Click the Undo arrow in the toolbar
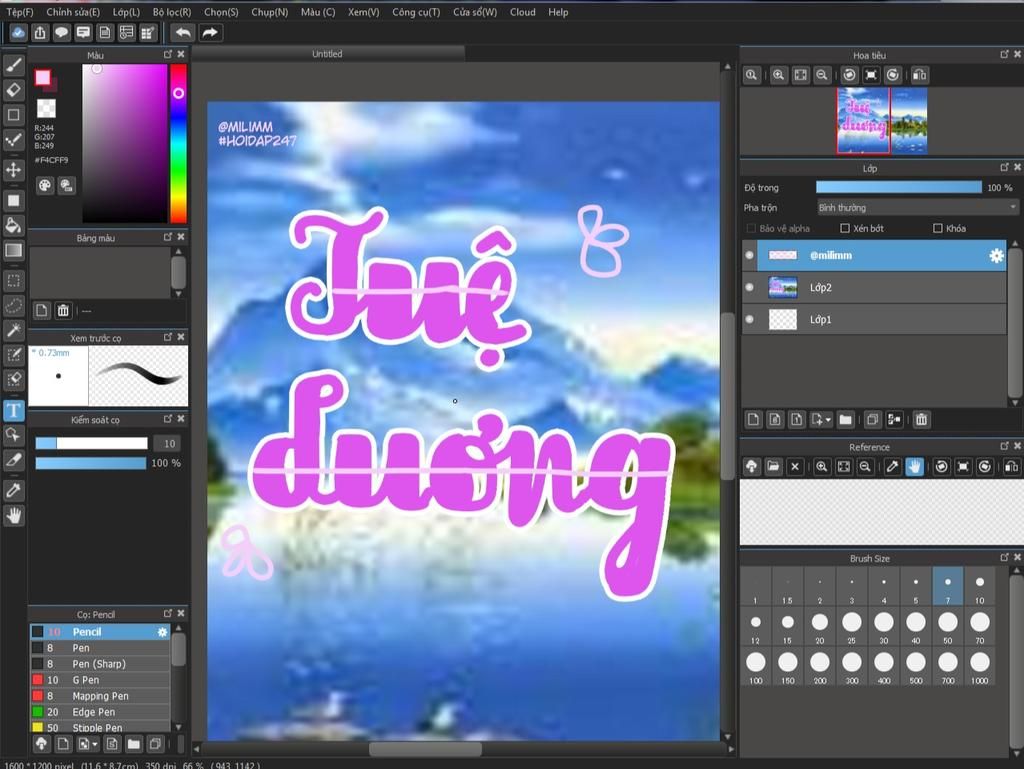The image size is (1024, 769). coord(184,33)
